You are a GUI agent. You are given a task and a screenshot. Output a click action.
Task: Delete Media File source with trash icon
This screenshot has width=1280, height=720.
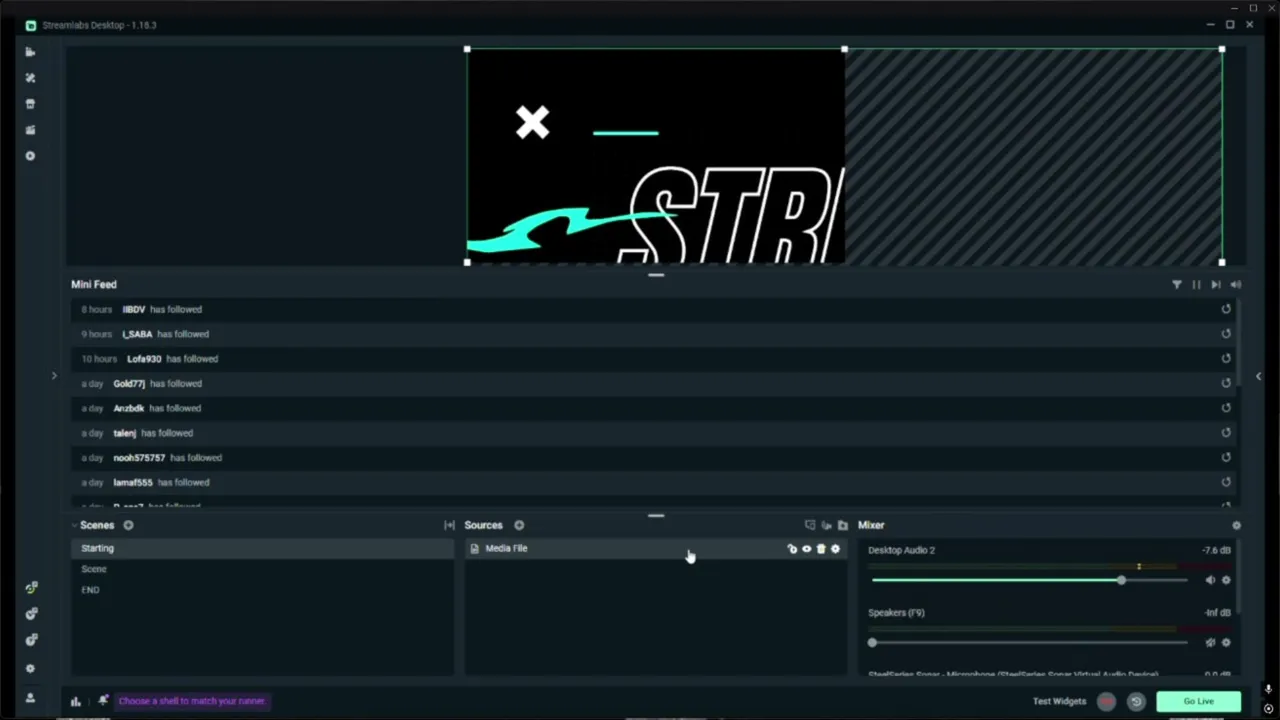click(x=821, y=549)
